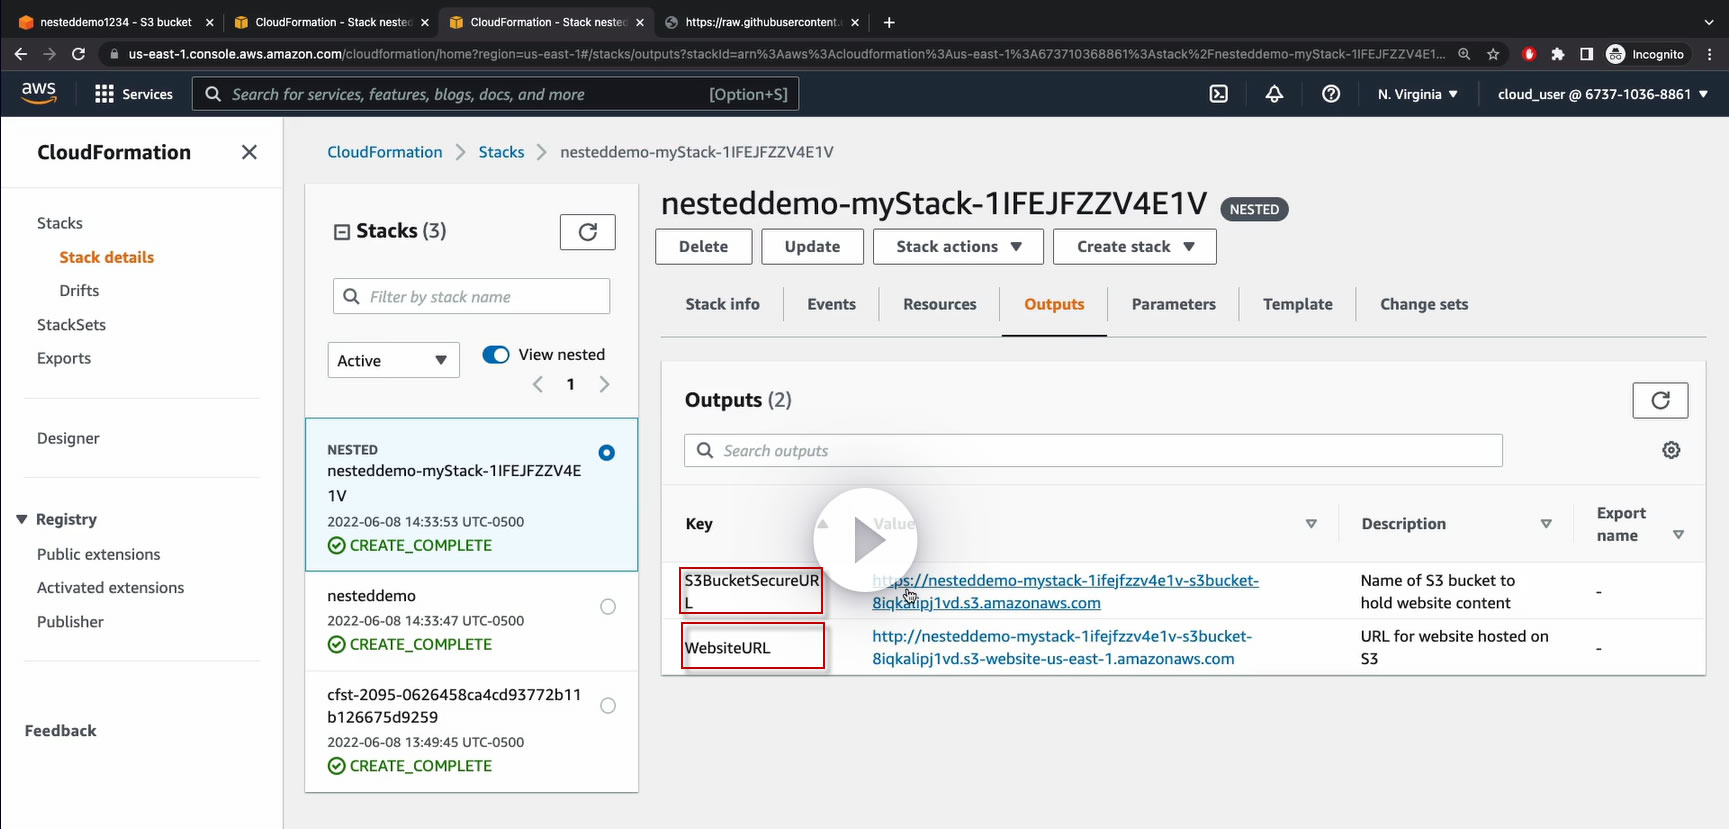Open the Active status filter dropdown
The image size is (1729, 829).
coord(394,360)
